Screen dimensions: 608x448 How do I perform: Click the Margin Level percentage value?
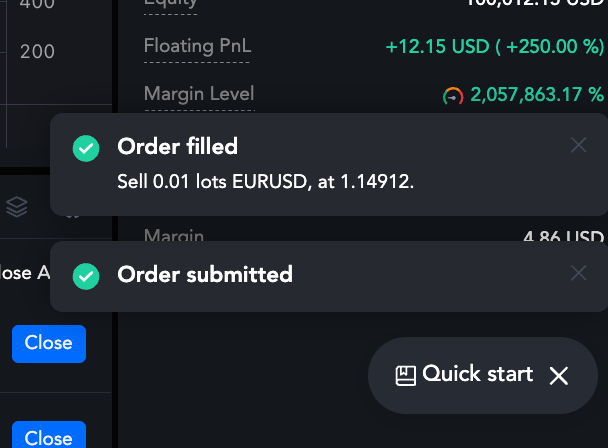coord(537,95)
